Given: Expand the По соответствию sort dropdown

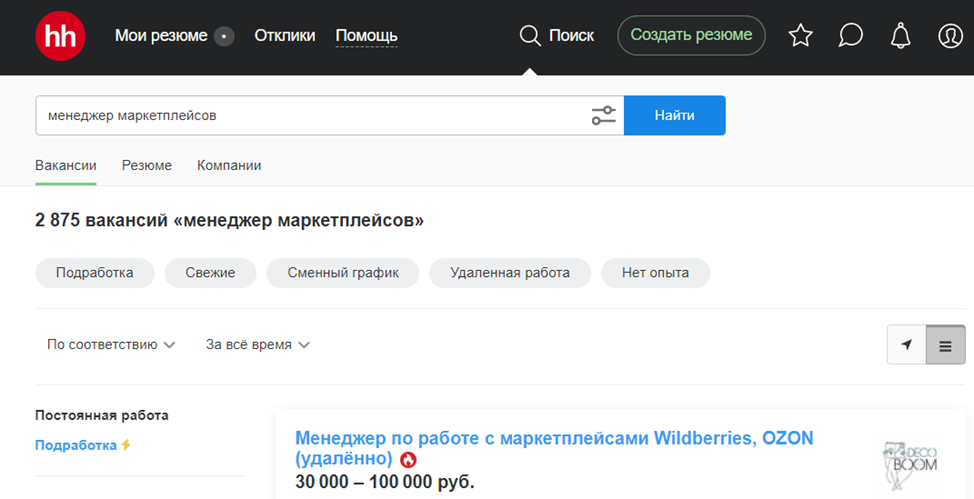Looking at the screenshot, I should (x=111, y=345).
